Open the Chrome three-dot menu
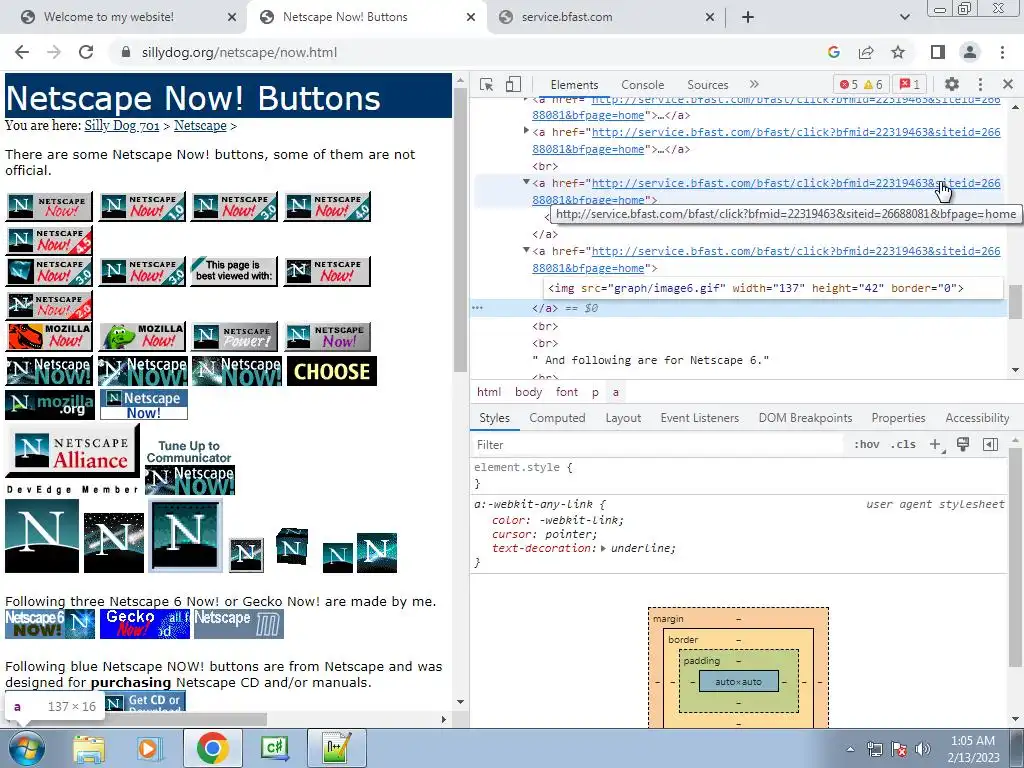 (x=1002, y=52)
